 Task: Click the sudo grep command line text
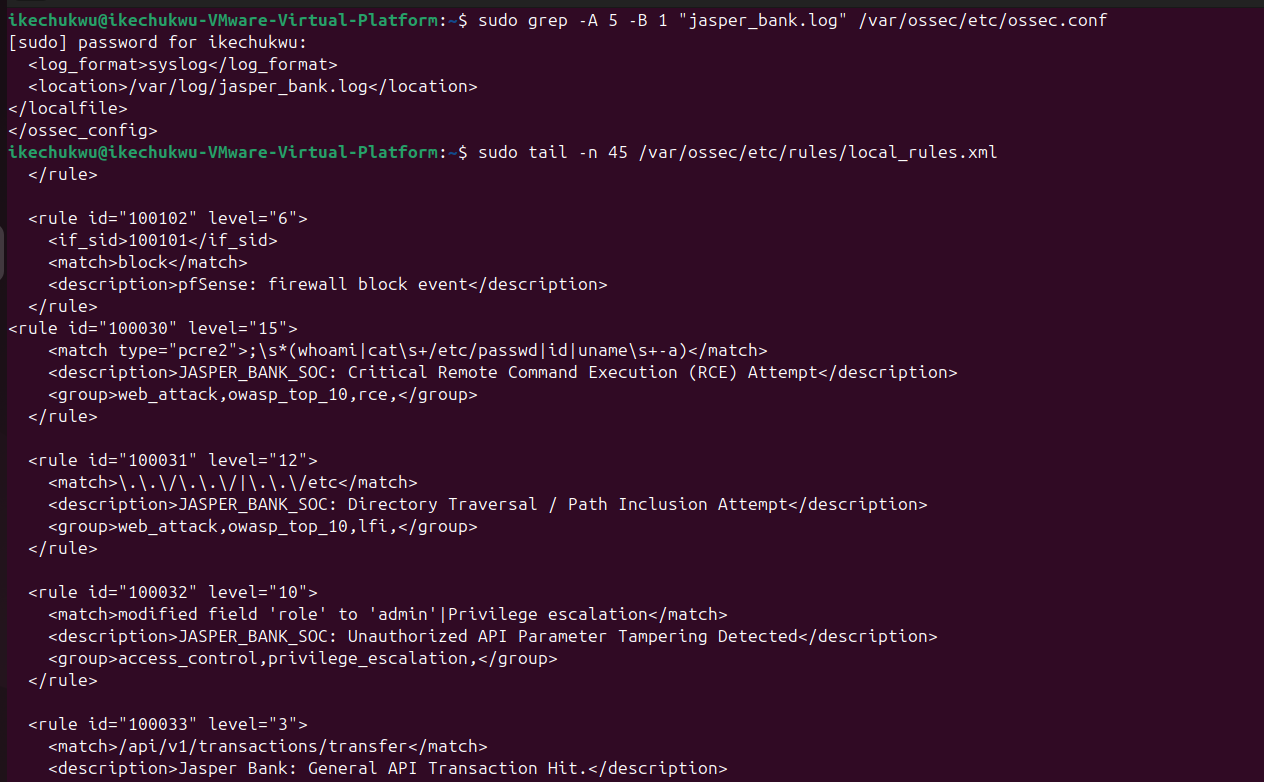tap(793, 20)
